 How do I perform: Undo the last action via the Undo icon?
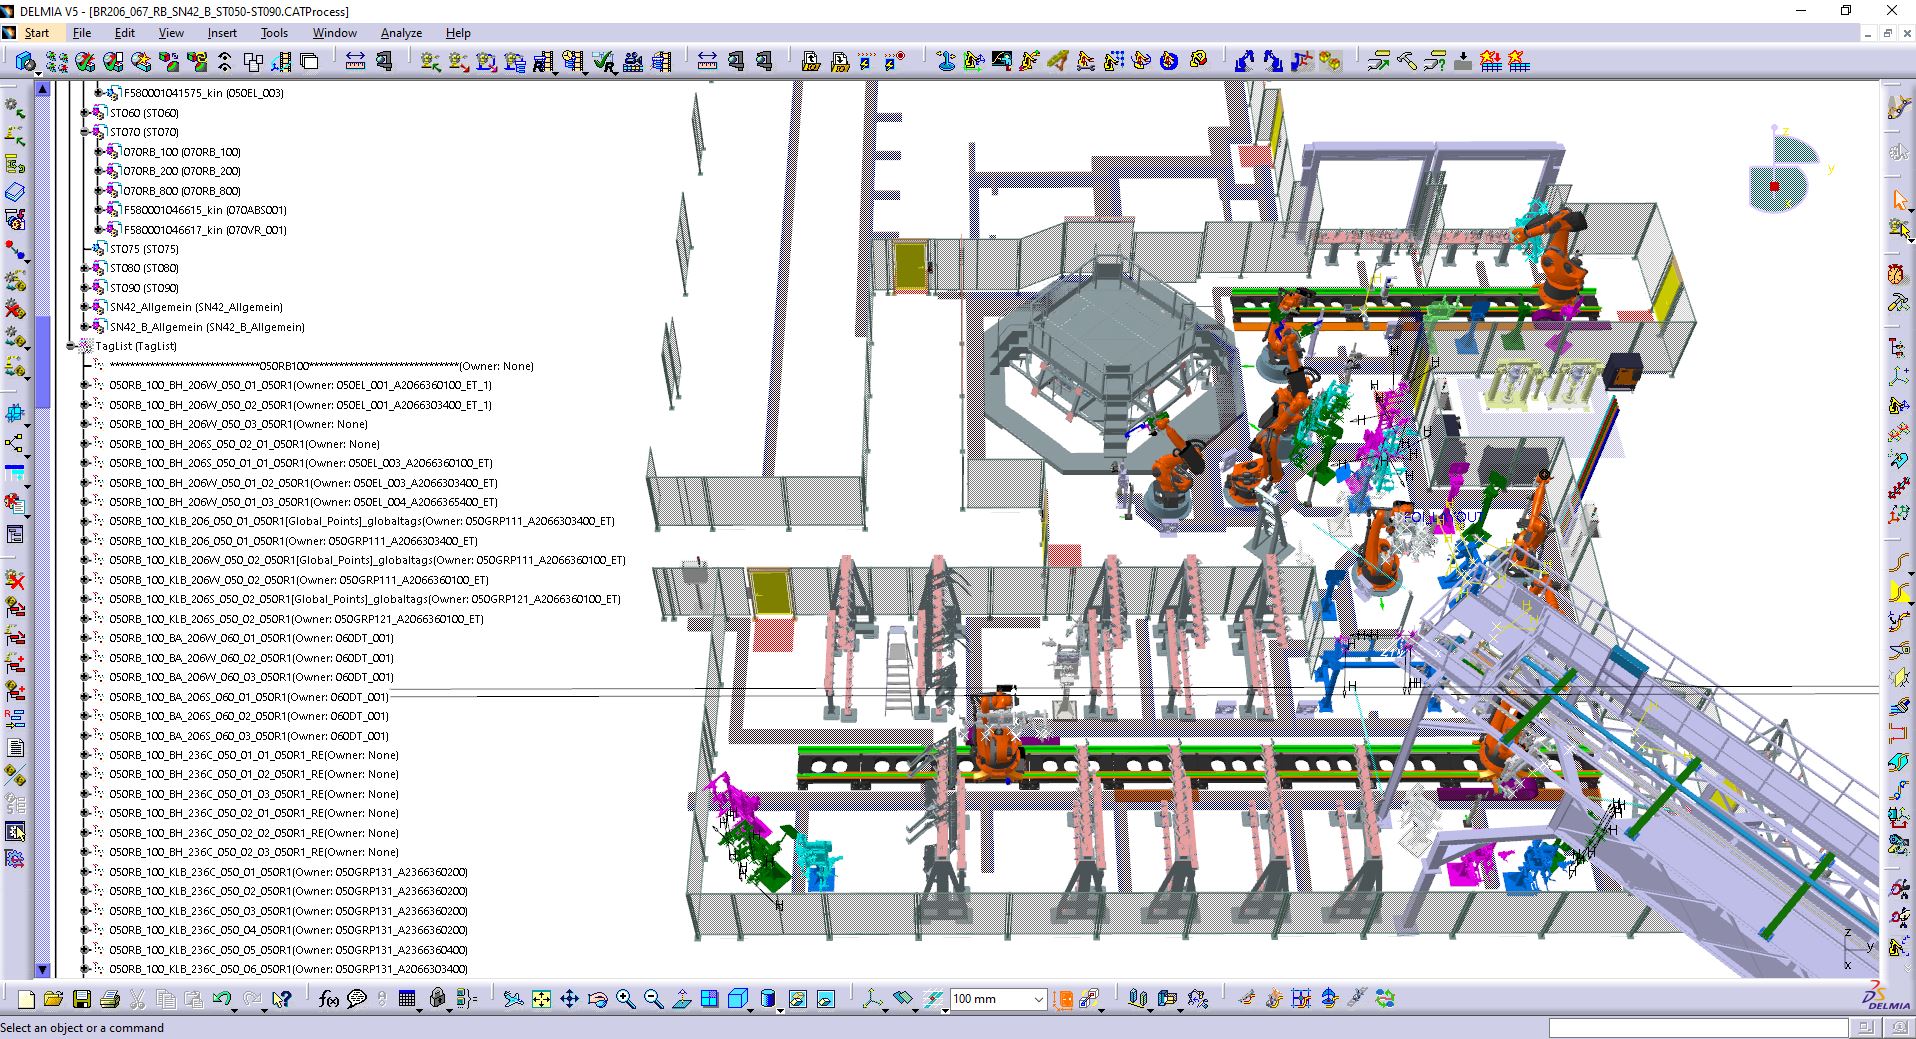[x=222, y=998]
